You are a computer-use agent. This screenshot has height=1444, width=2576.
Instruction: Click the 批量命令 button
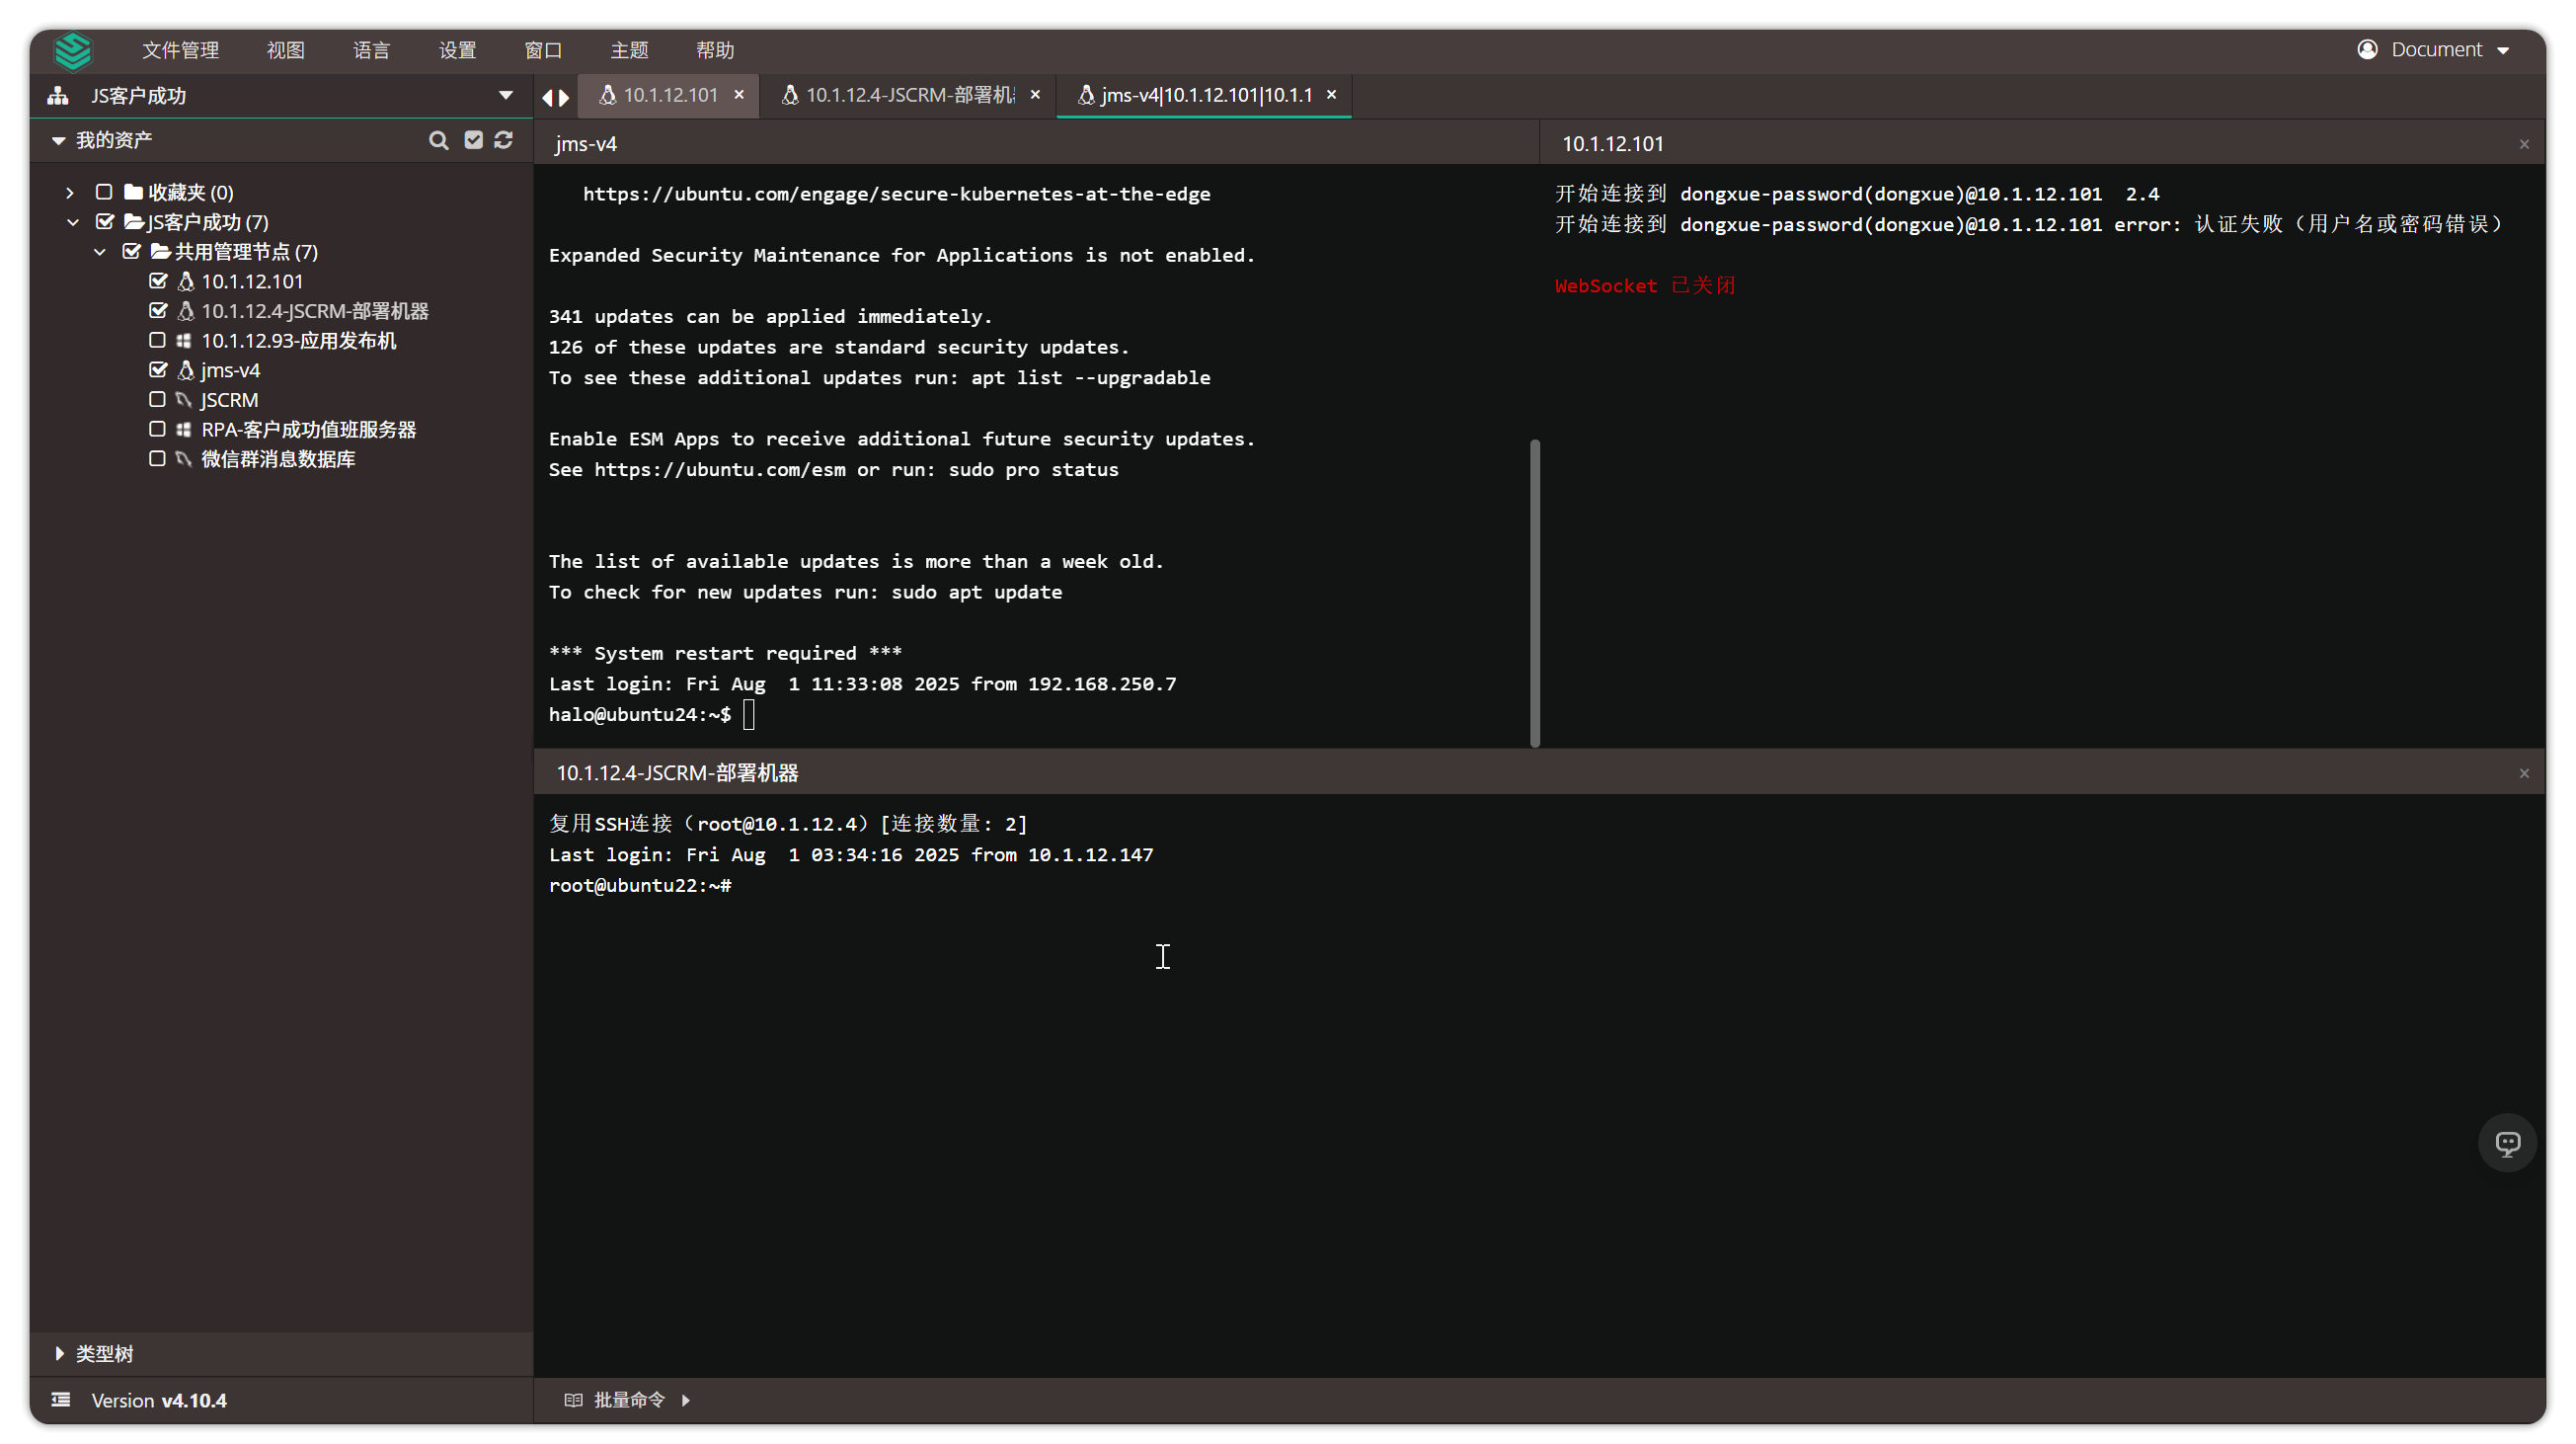coord(628,1400)
